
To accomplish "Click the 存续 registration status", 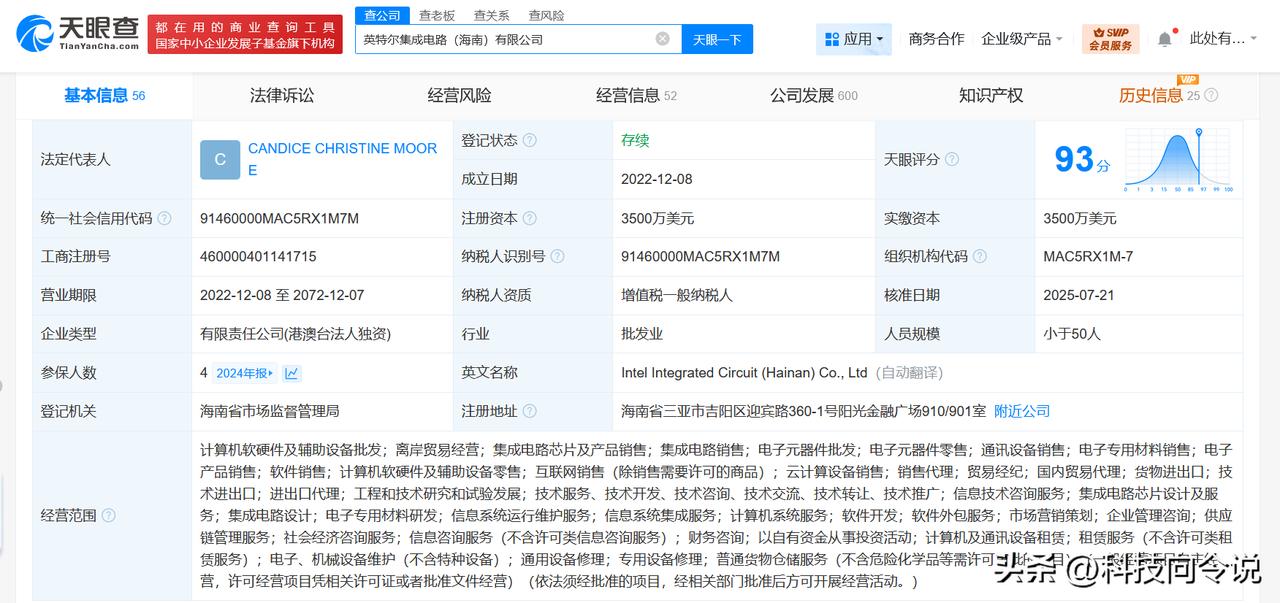I will coord(635,141).
